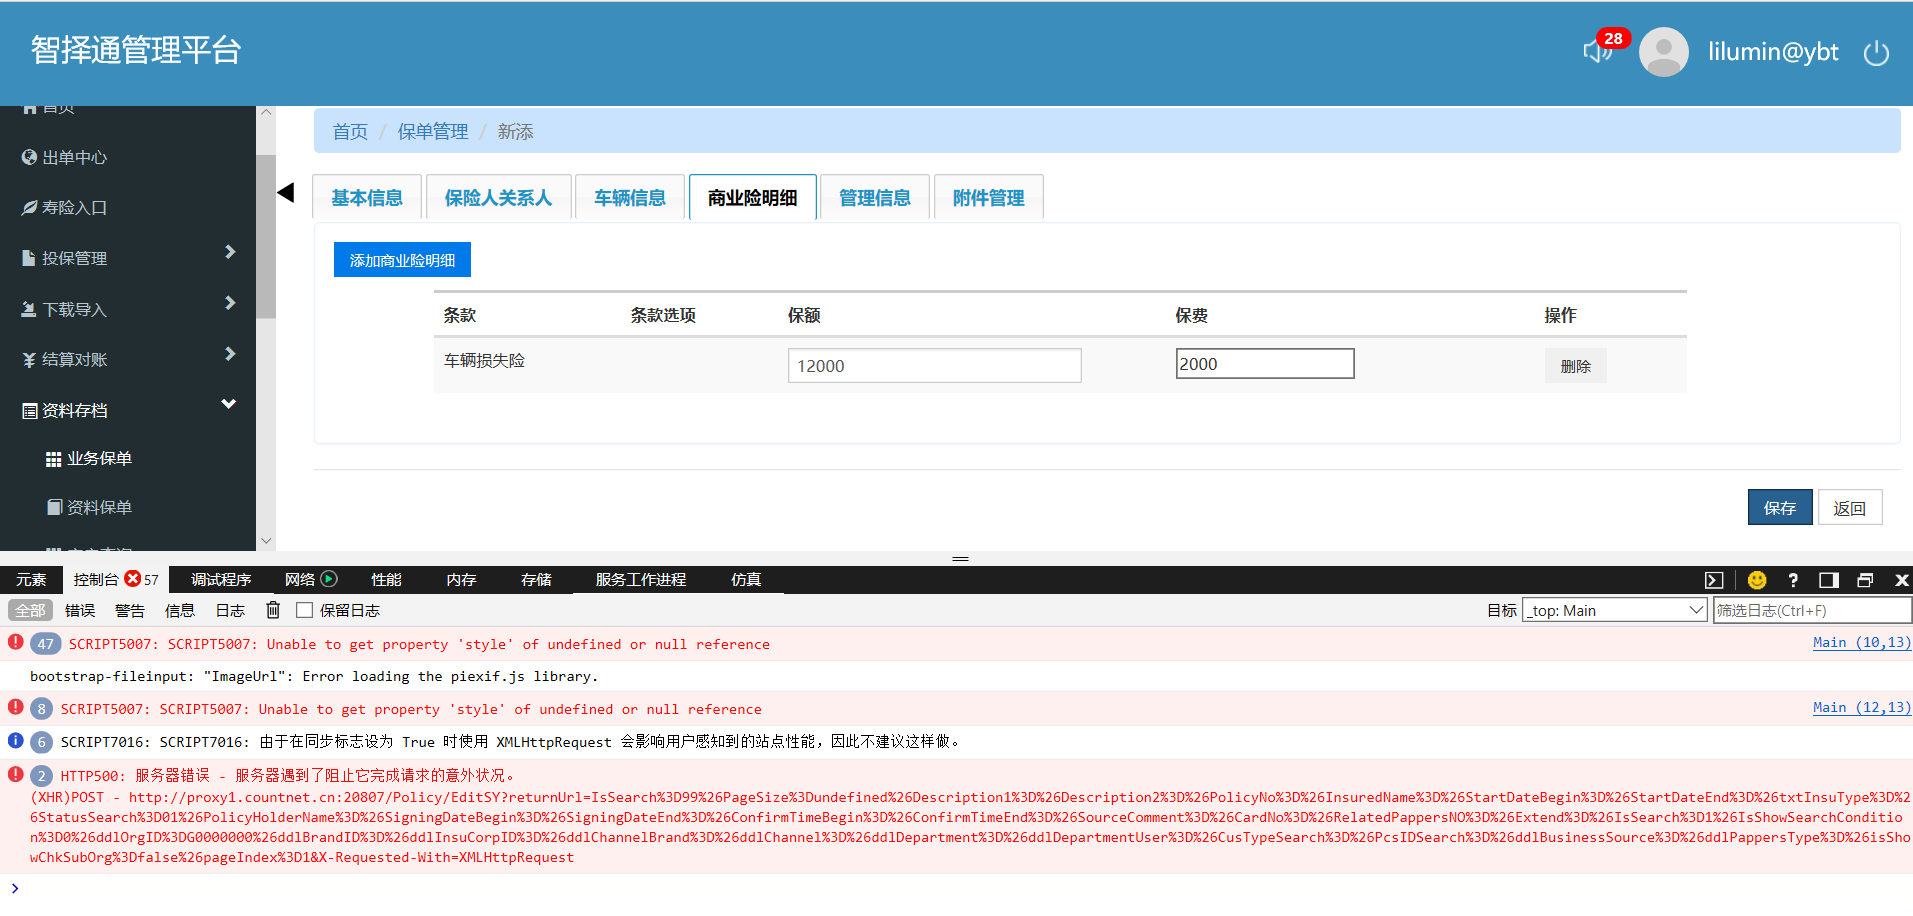This screenshot has width=1913, height=916.
Task: Open 保单管理 in the breadcrumb
Action: pyautogui.click(x=433, y=132)
